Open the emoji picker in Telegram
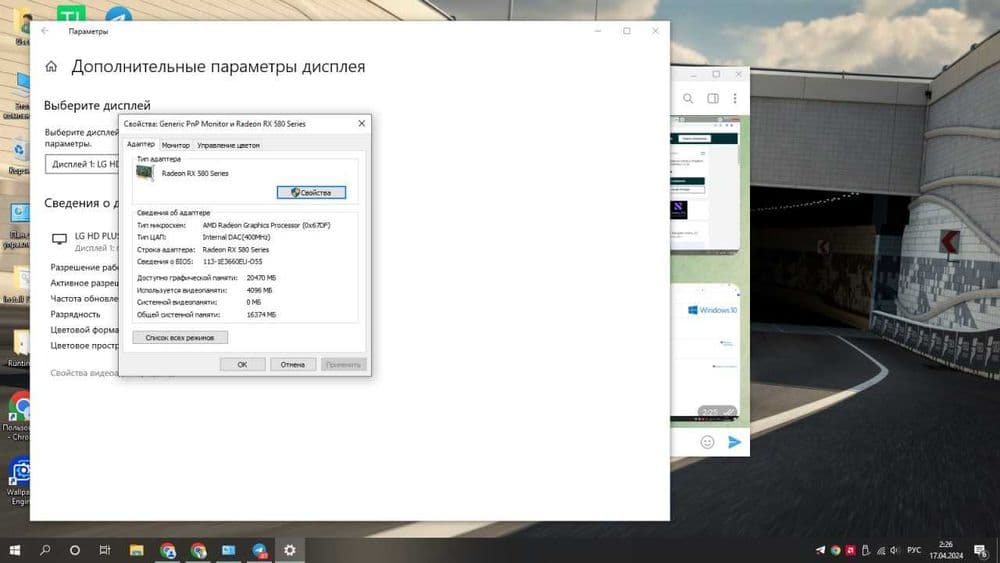 click(x=707, y=442)
